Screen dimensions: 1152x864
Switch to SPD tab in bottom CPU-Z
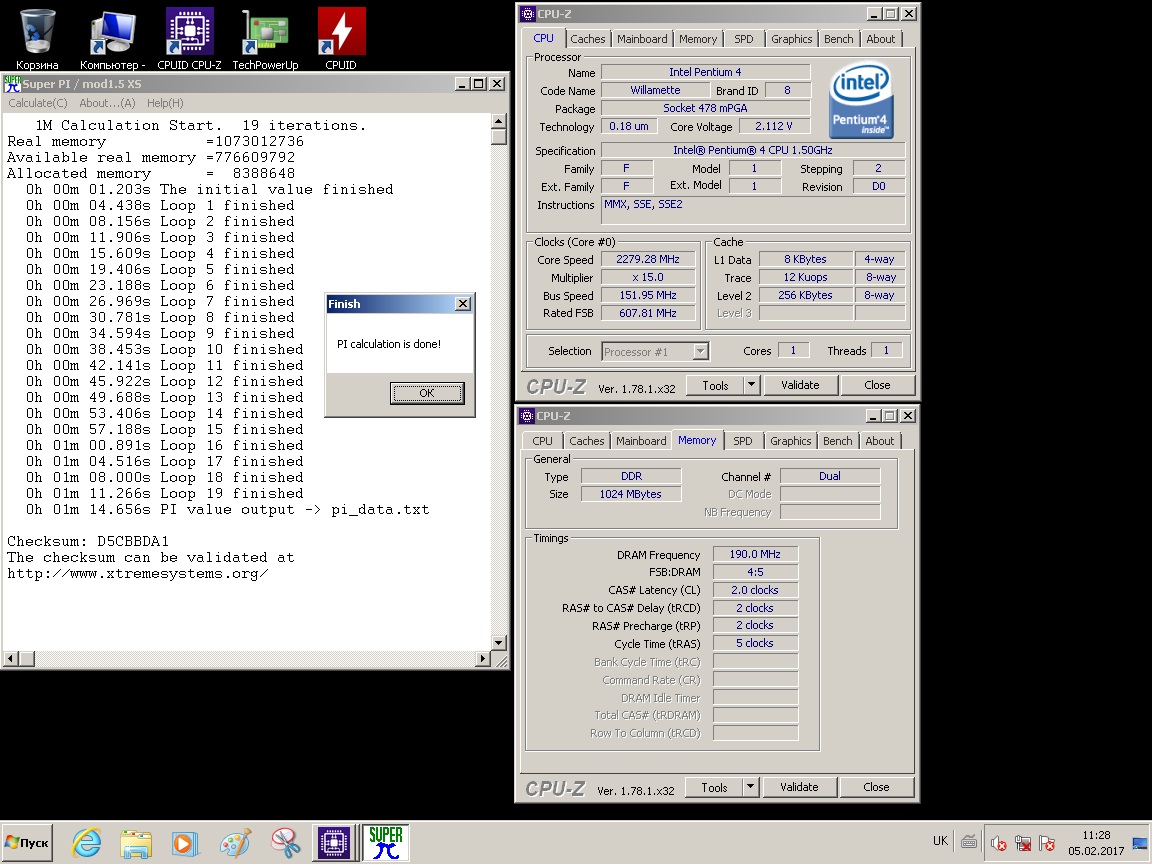743,441
